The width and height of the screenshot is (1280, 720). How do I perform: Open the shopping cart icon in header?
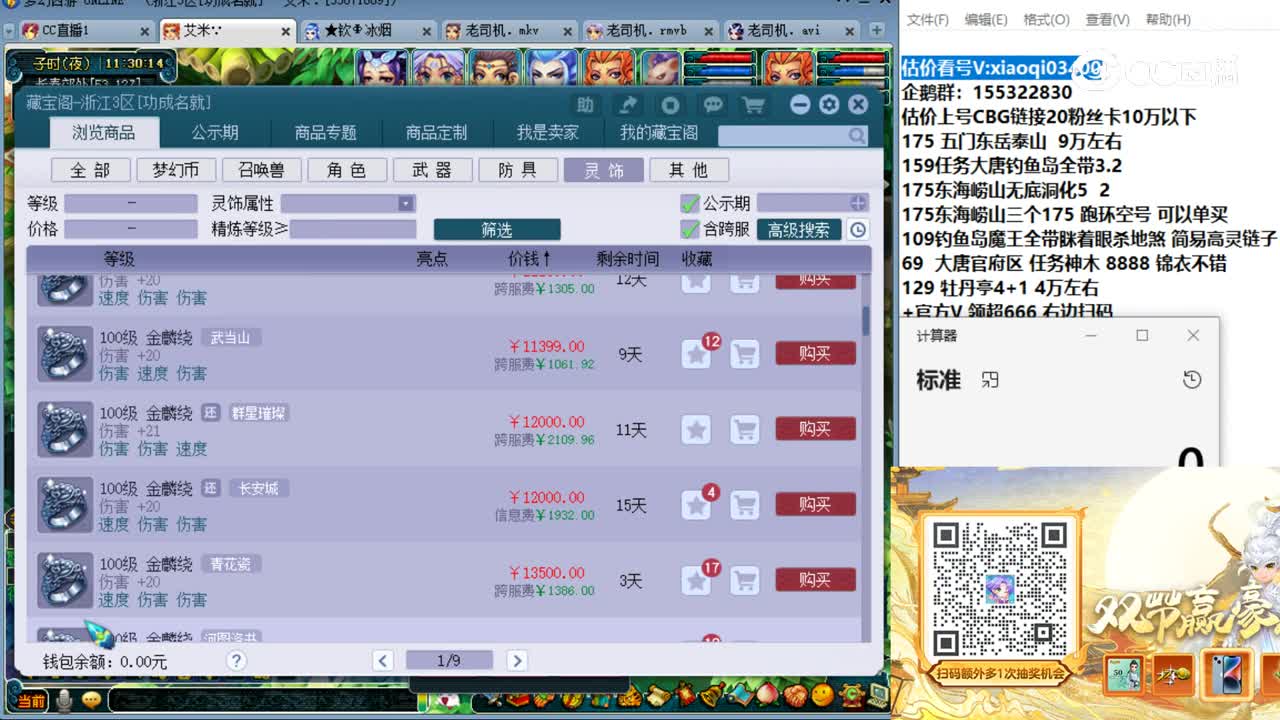pos(753,105)
